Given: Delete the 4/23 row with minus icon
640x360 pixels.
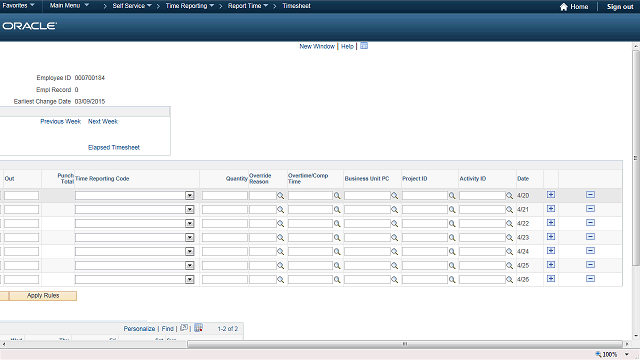Looking at the screenshot, I should click(590, 237).
